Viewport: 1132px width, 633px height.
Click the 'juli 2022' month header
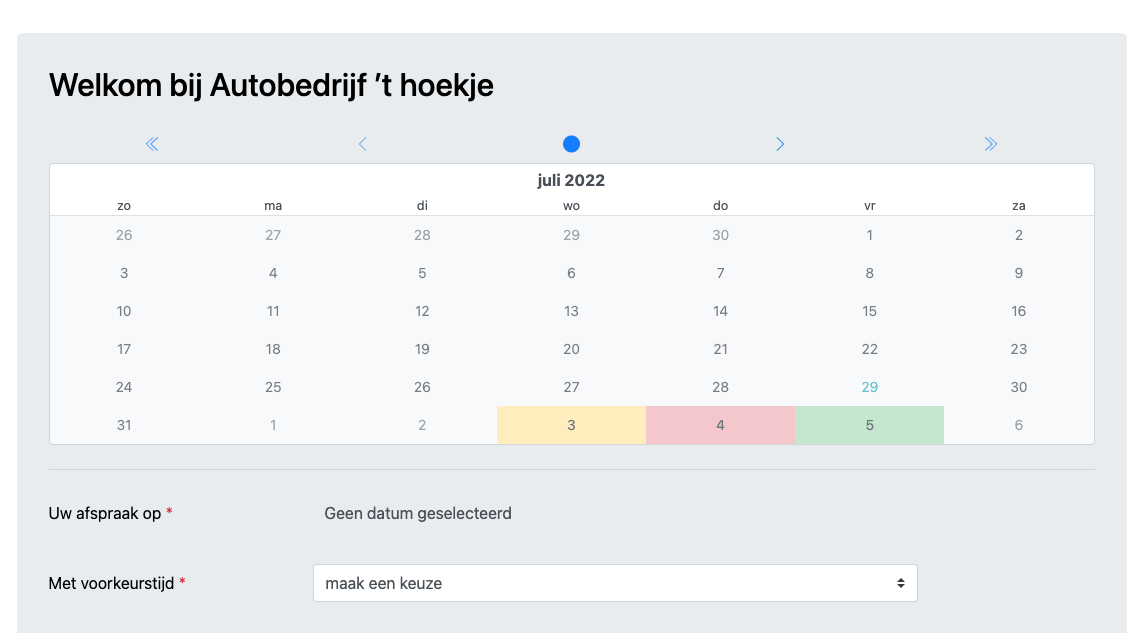point(571,181)
